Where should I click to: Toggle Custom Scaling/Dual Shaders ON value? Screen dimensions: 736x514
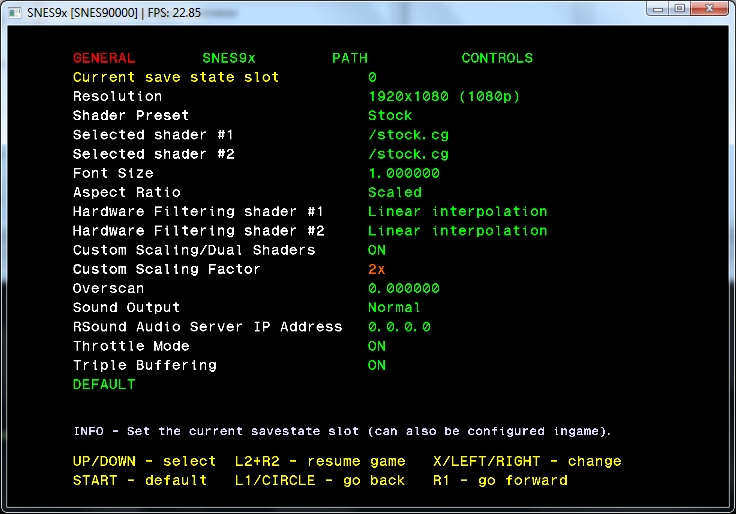(x=376, y=250)
